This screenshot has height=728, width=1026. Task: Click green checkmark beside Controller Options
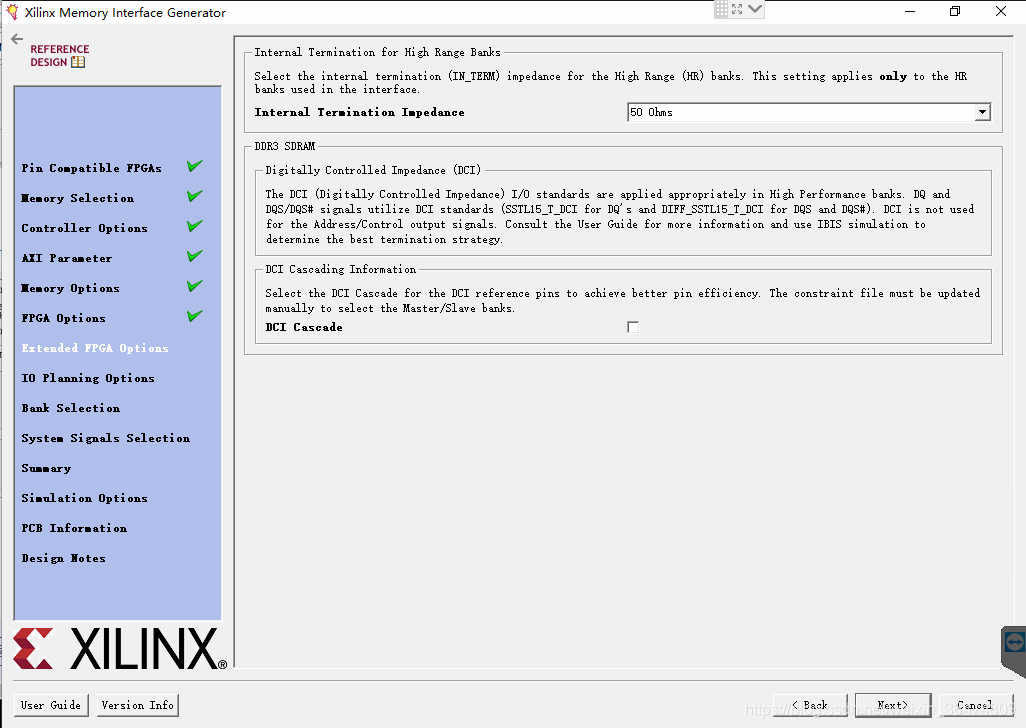[x=194, y=226]
